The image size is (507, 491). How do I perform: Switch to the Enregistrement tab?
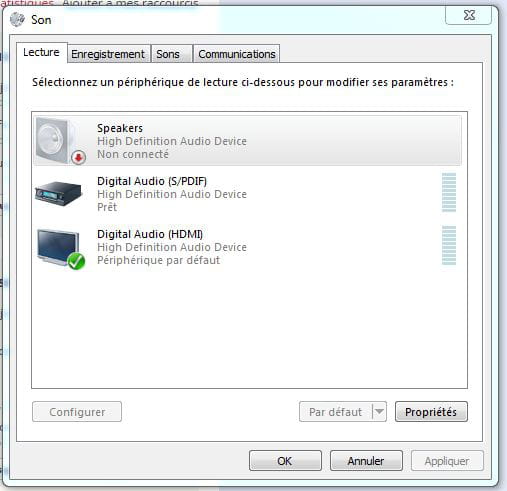109,54
